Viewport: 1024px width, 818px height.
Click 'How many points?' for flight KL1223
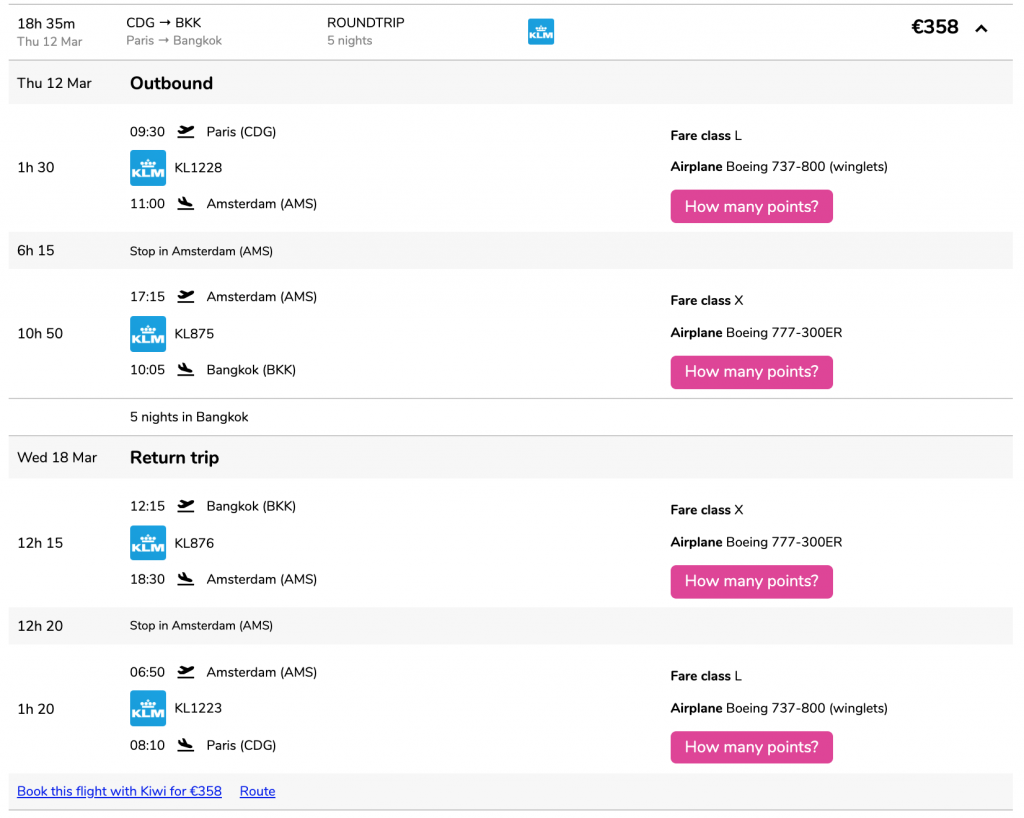click(751, 747)
